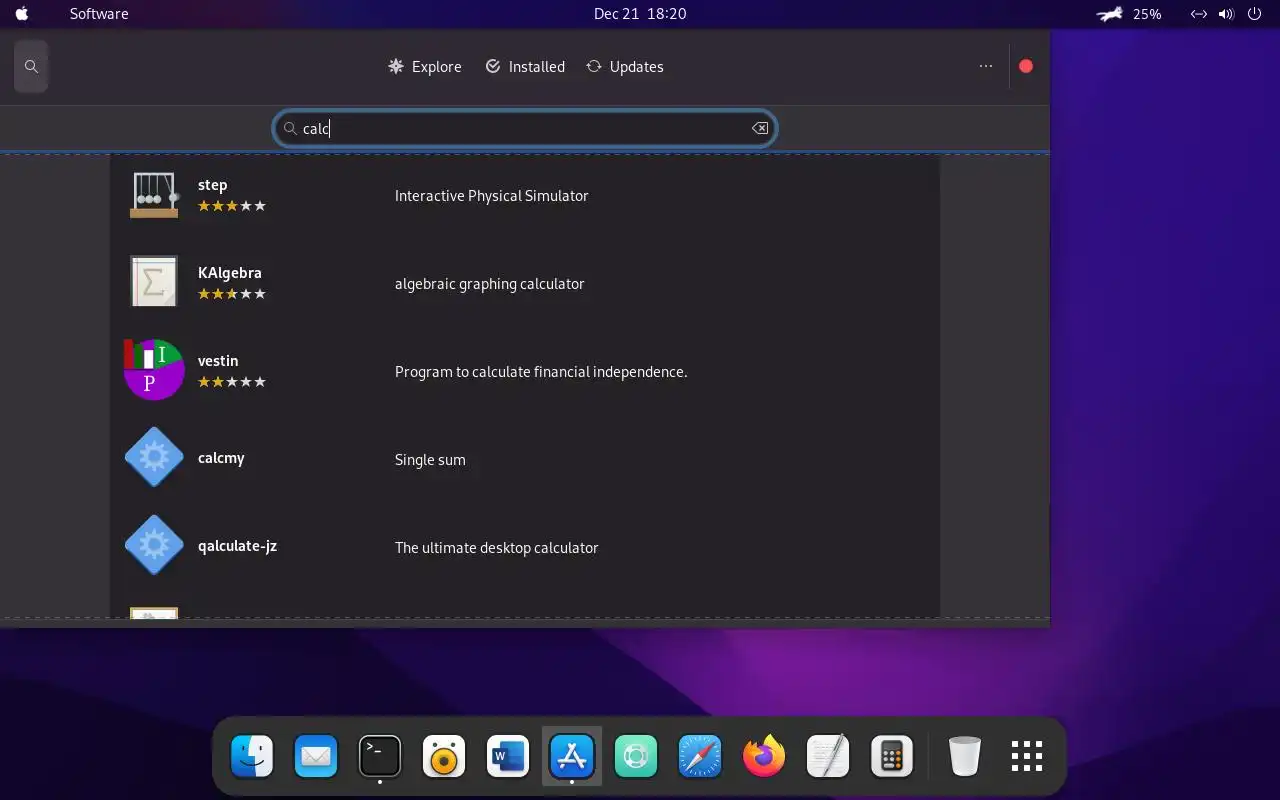
Task: Clear the search text with backspace icon
Action: (760, 128)
